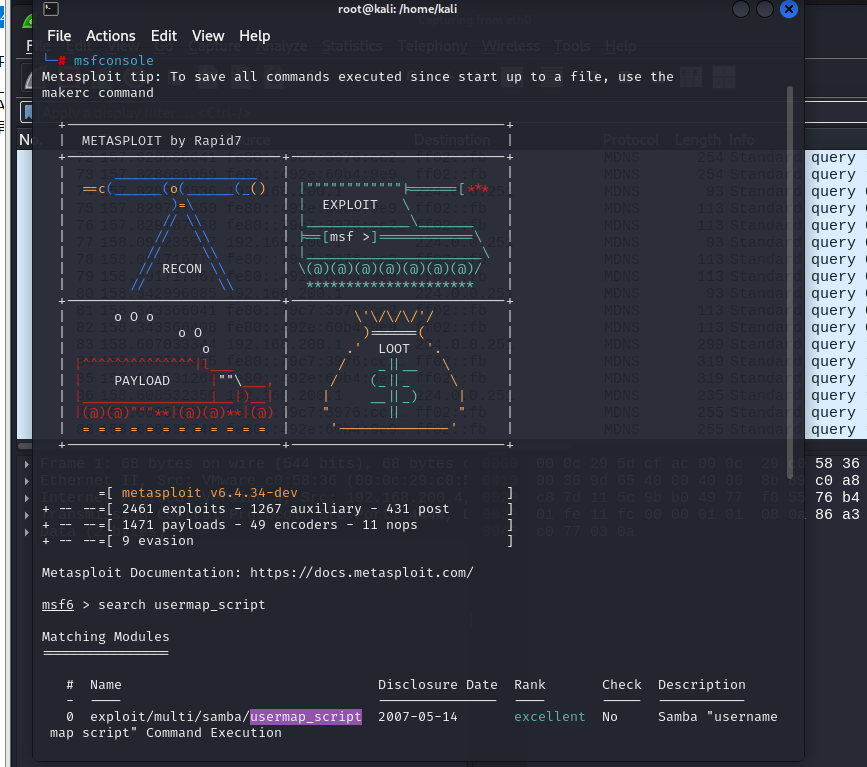Click 'METASPLOIT by Rapid7' banner title
This screenshot has width=867, height=767.
pyautogui.click(x=161, y=140)
